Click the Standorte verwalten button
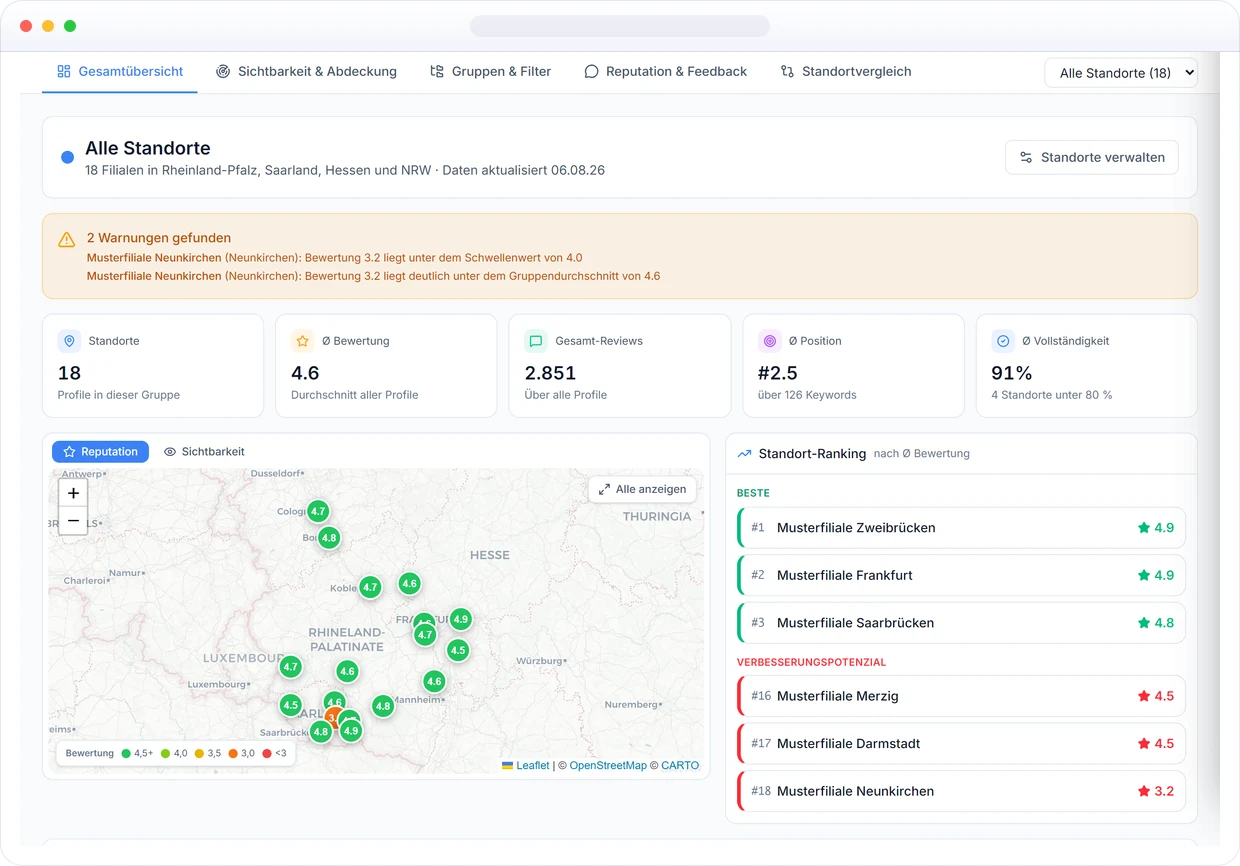The image size is (1240, 866). [x=1092, y=157]
